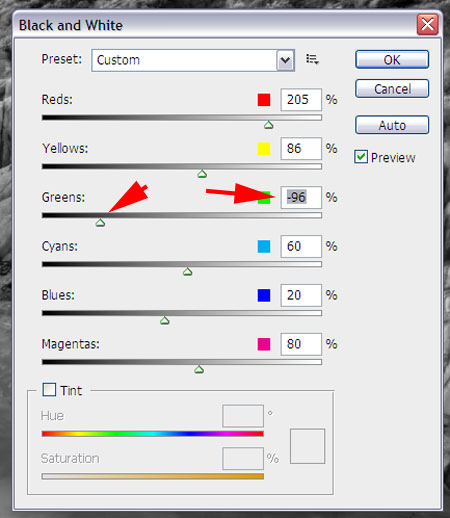Viewport: 450px width, 518px height.
Task: Open the Custom preset combo box
Action: (x=193, y=60)
